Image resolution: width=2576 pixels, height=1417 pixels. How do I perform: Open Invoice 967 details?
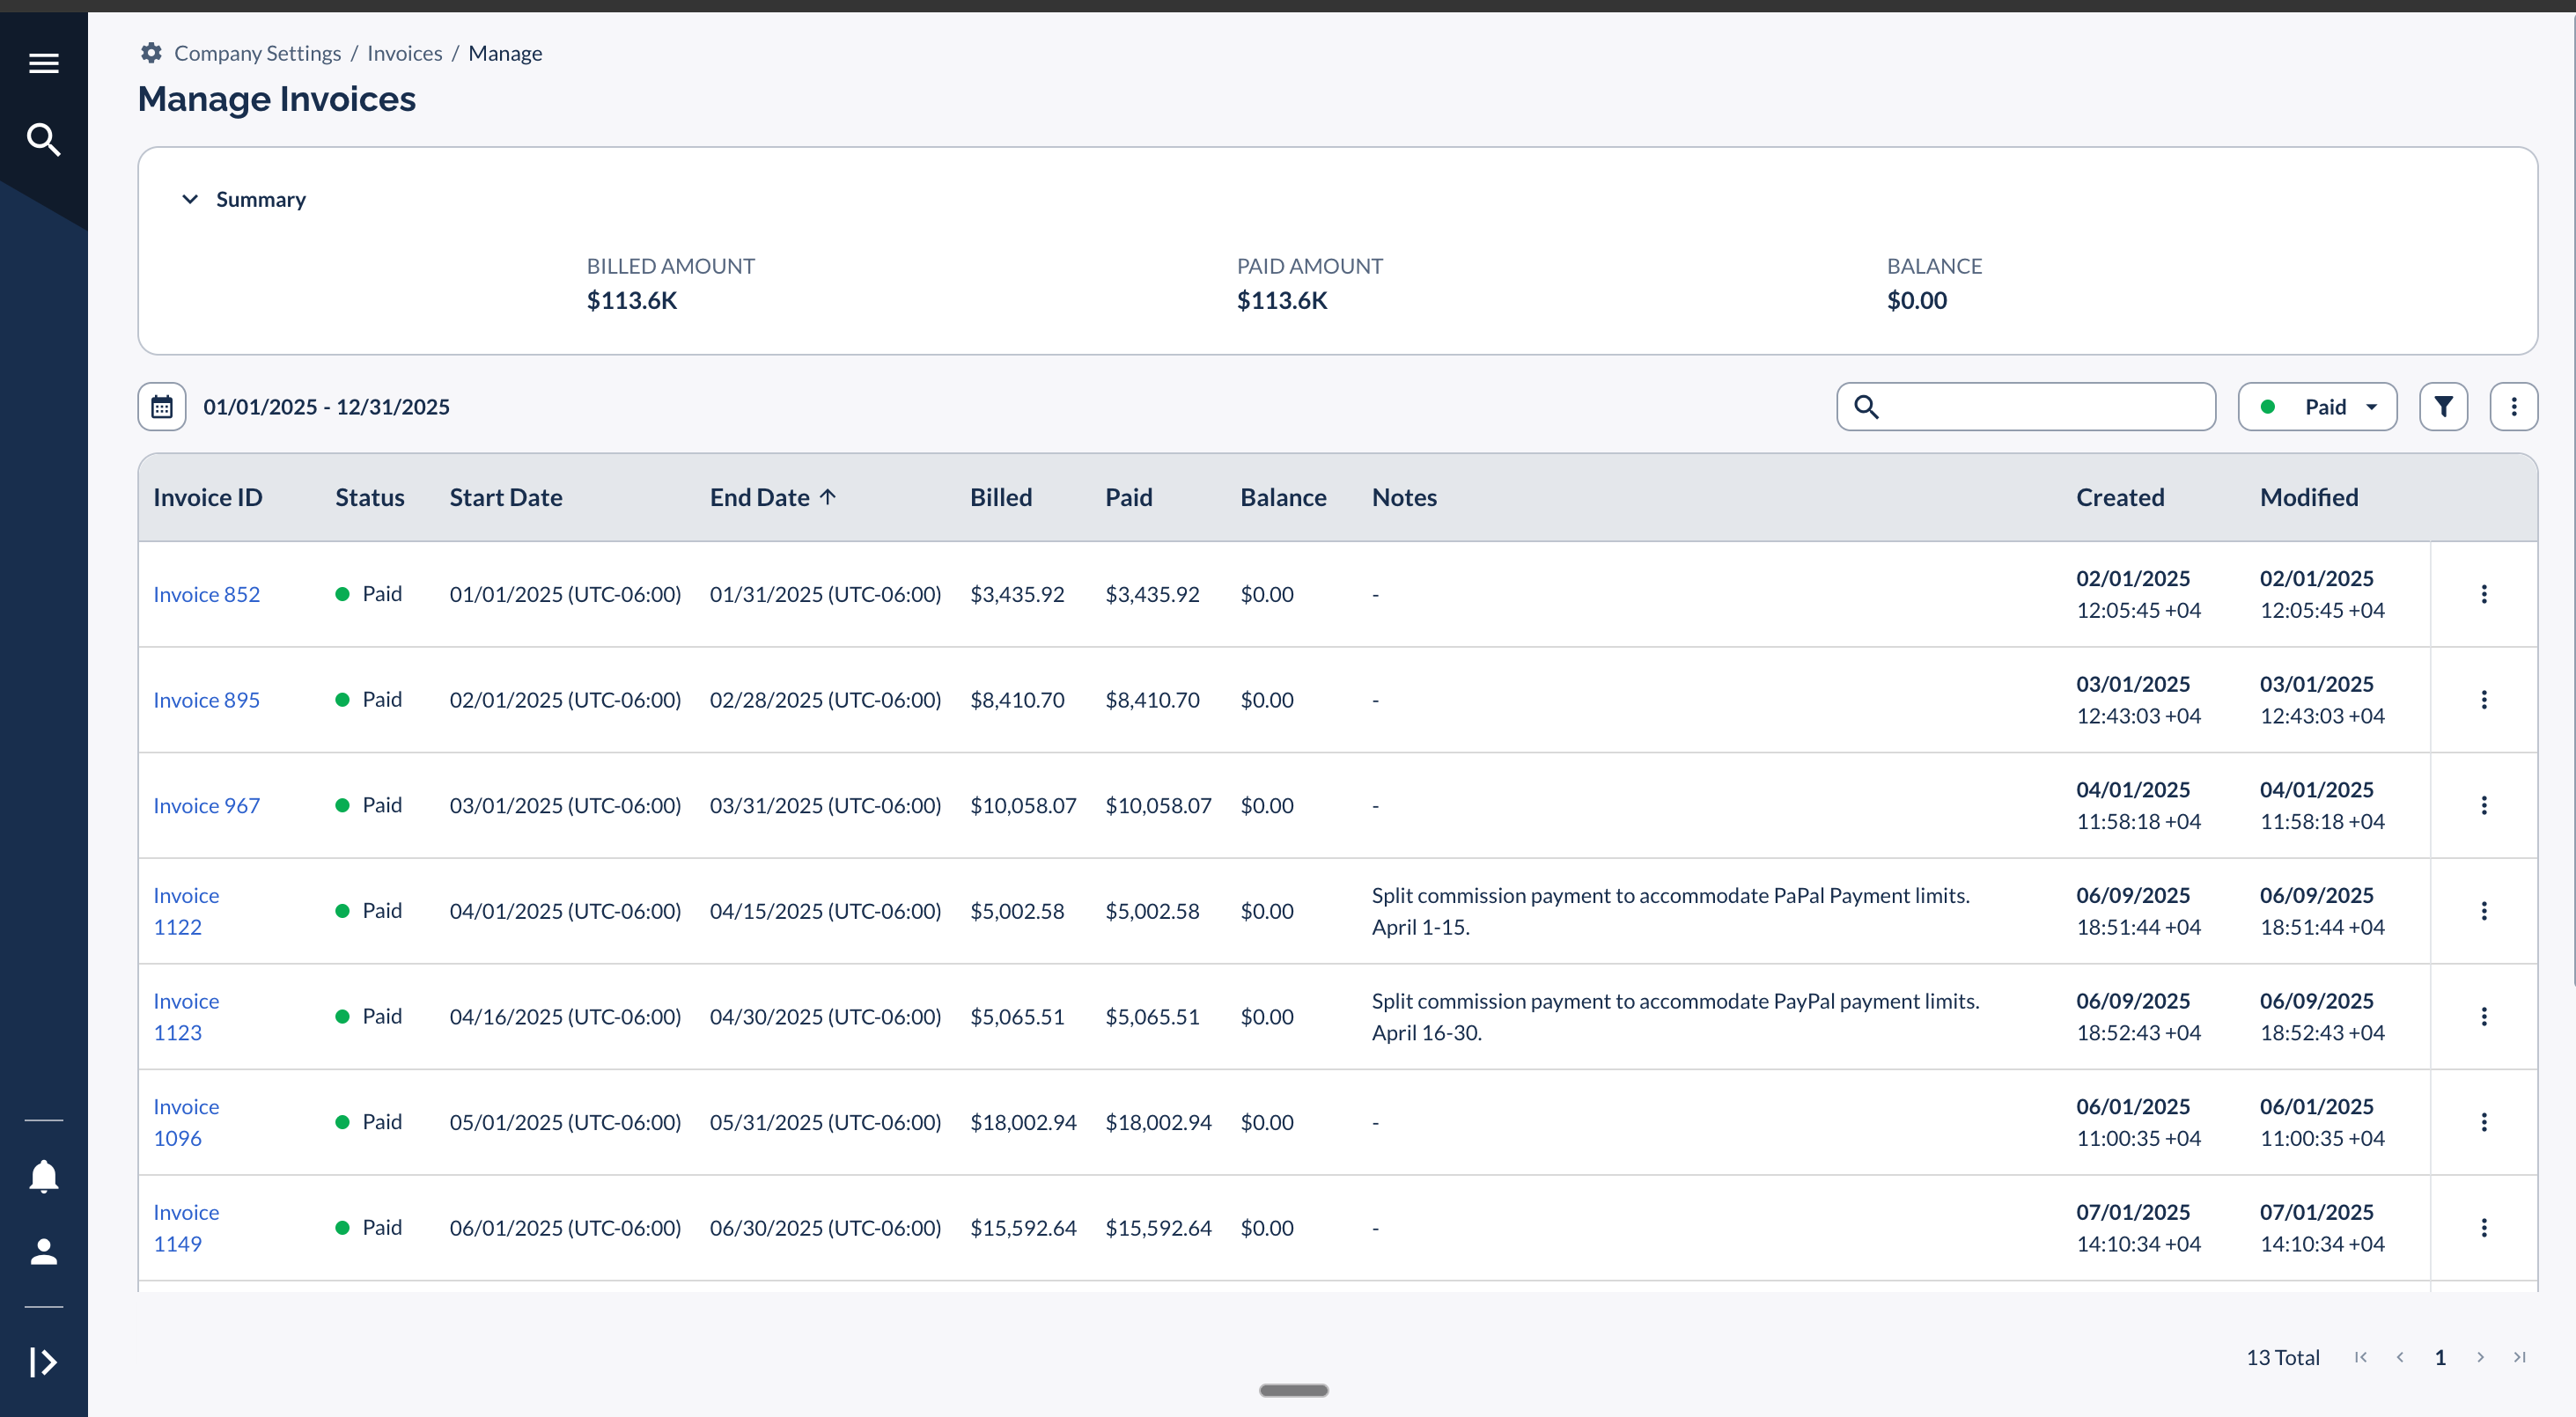click(x=206, y=805)
